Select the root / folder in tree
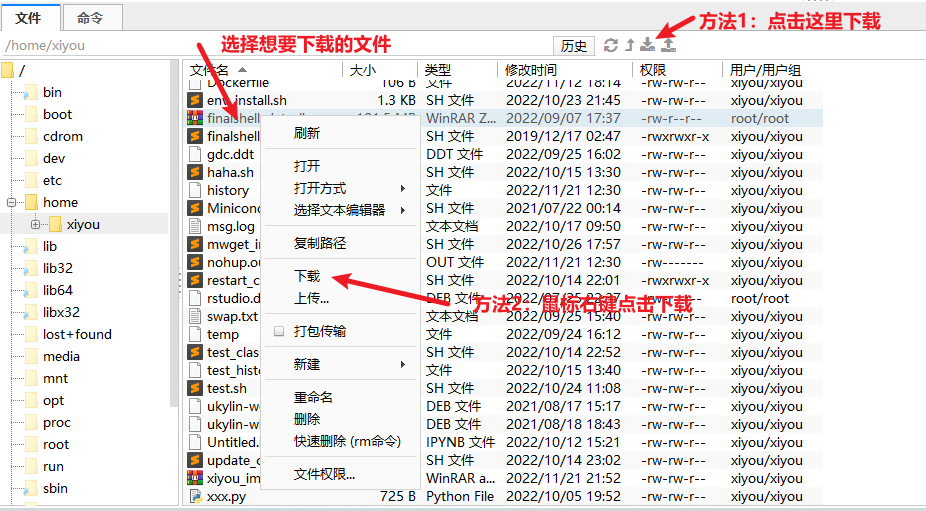This screenshot has height=511, width=926. pyautogui.click(x=22, y=71)
